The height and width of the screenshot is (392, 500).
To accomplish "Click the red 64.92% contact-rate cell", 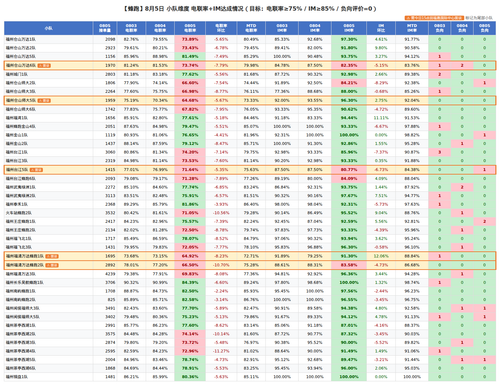I will pos(190,256).
